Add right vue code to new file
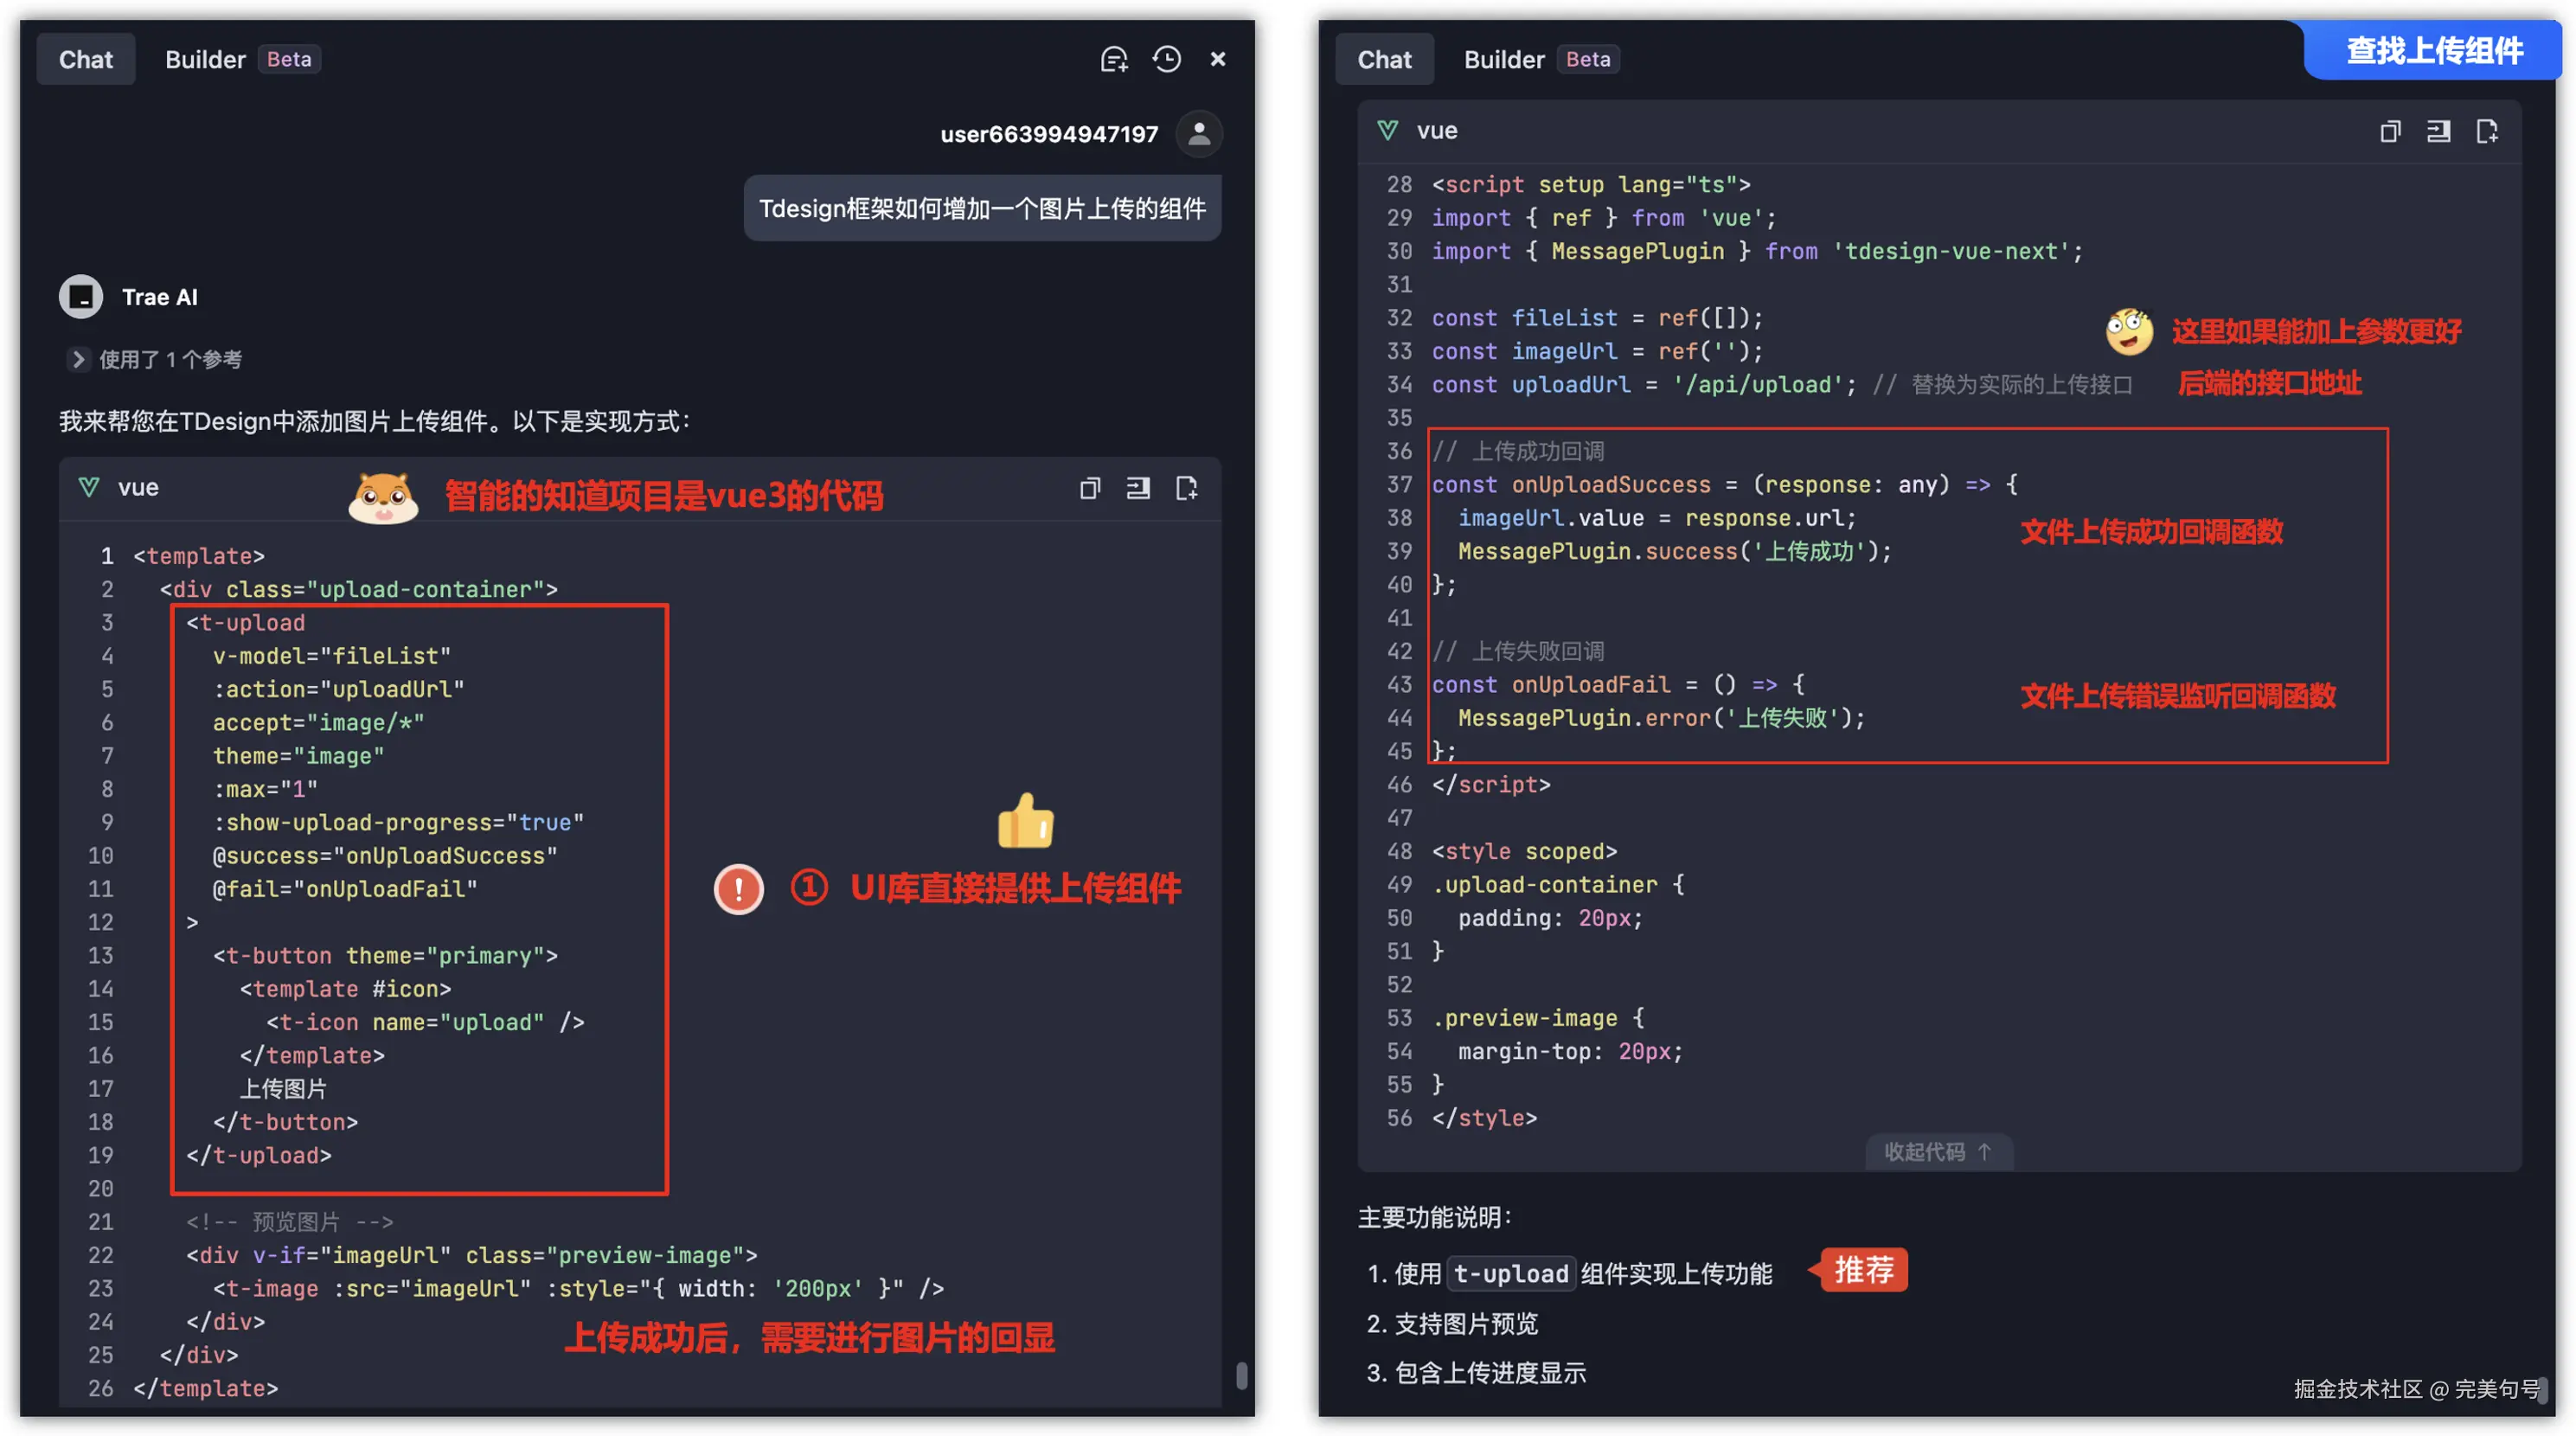This screenshot has width=2576, height=1436. pos(2487,131)
